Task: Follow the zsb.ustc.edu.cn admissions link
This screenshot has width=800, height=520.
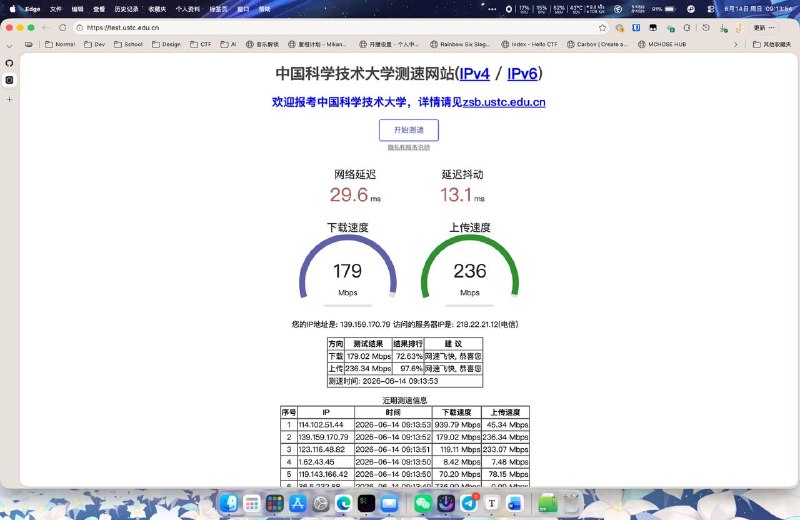Action: (x=504, y=102)
